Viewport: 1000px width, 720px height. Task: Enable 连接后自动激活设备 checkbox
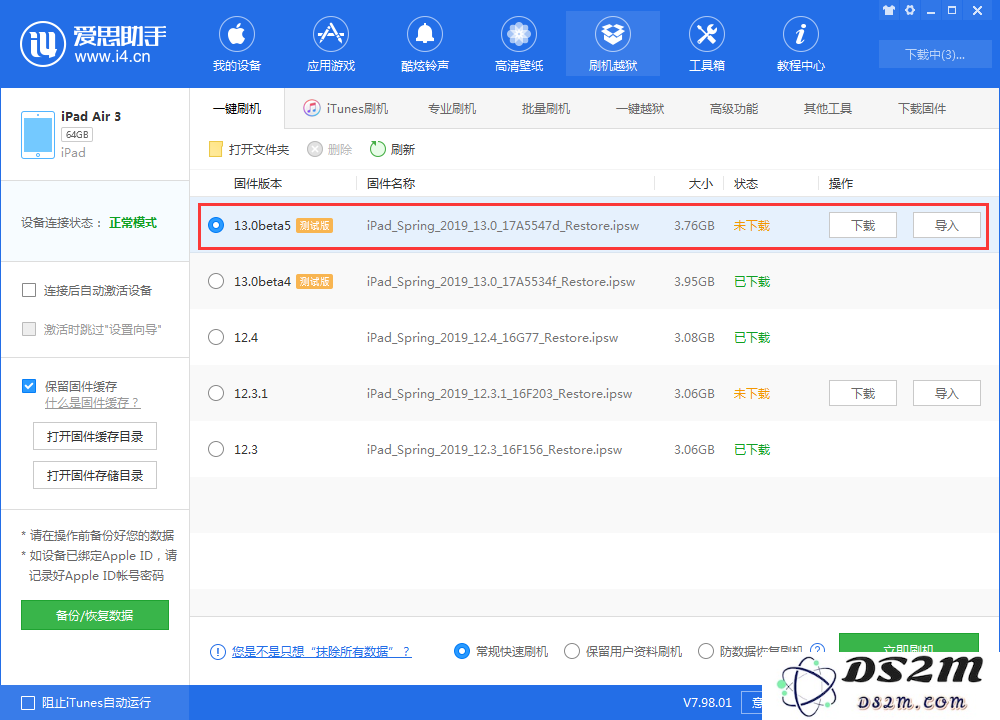pyautogui.click(x=29, y=291)
